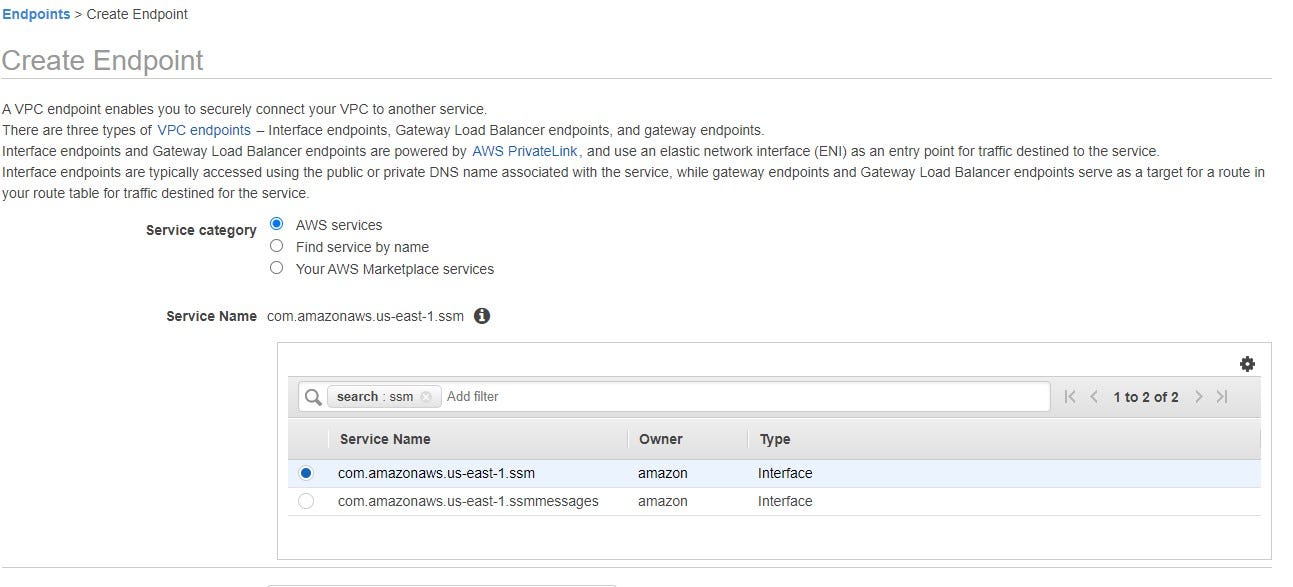Click the Add filter input field
Viewport: 1293px width, 587px height.
coord(740,397)
